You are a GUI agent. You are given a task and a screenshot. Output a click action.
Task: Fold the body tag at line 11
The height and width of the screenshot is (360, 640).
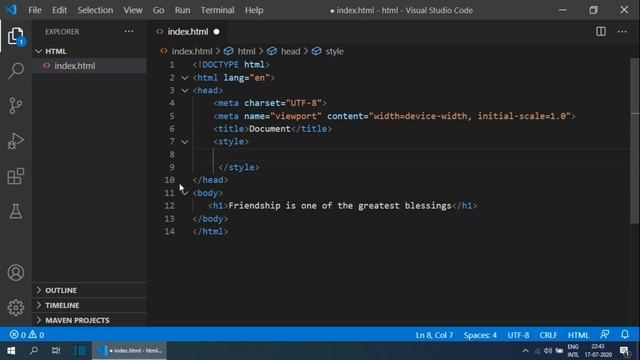coord(184,193)
